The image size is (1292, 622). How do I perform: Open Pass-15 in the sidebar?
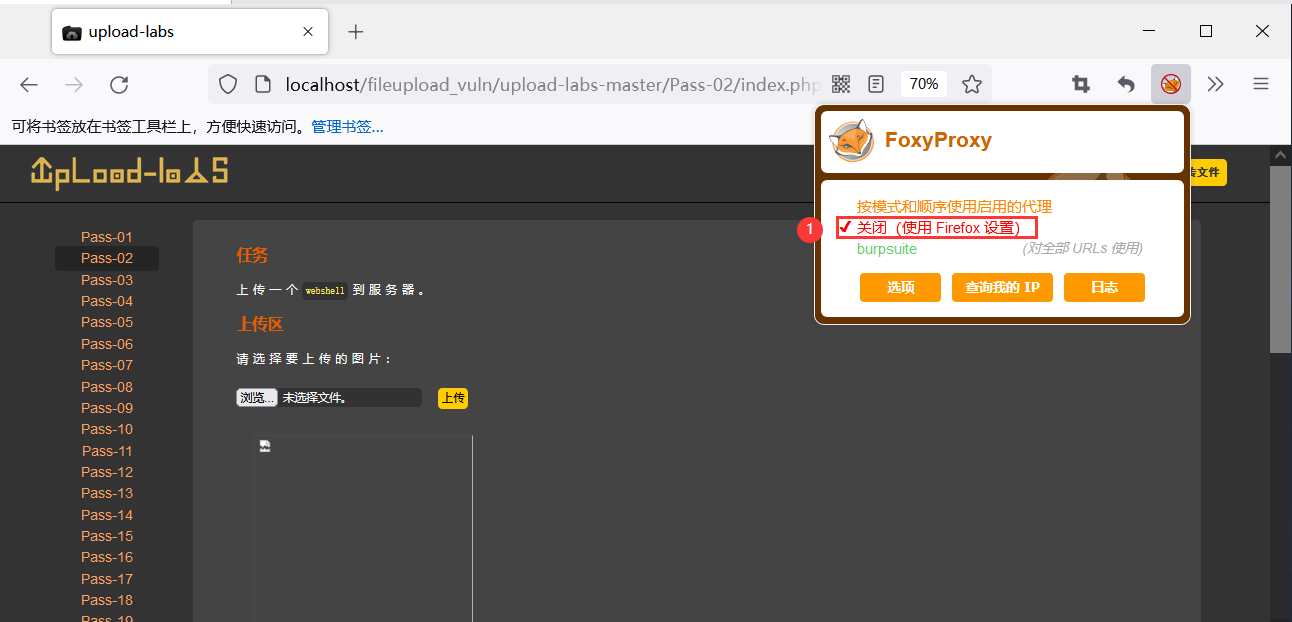(107, 536)
